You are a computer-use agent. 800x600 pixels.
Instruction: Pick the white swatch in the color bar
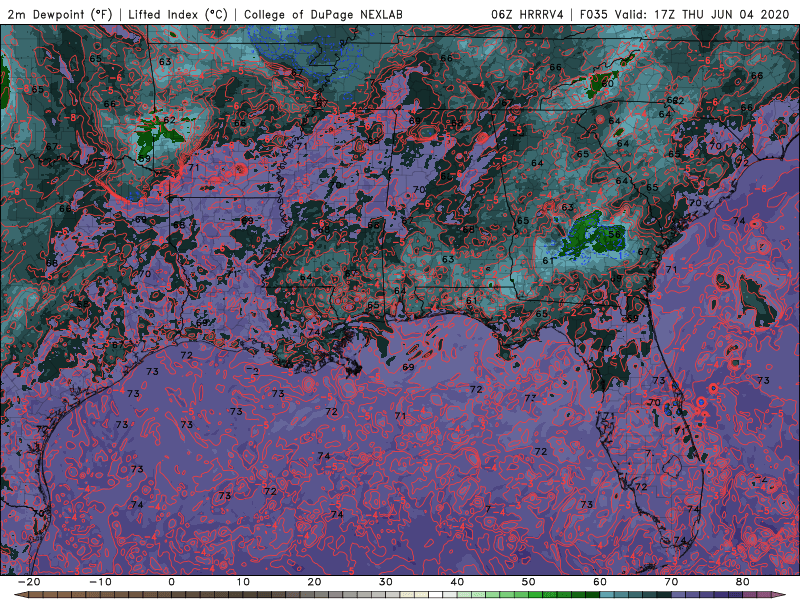click(435, 594)
